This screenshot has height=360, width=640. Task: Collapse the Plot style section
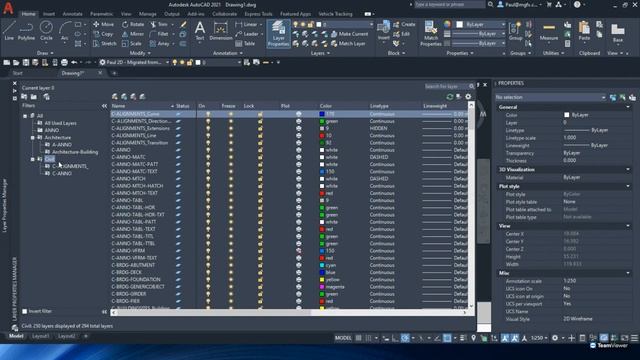pyautogui.click(x=628, y=187)
